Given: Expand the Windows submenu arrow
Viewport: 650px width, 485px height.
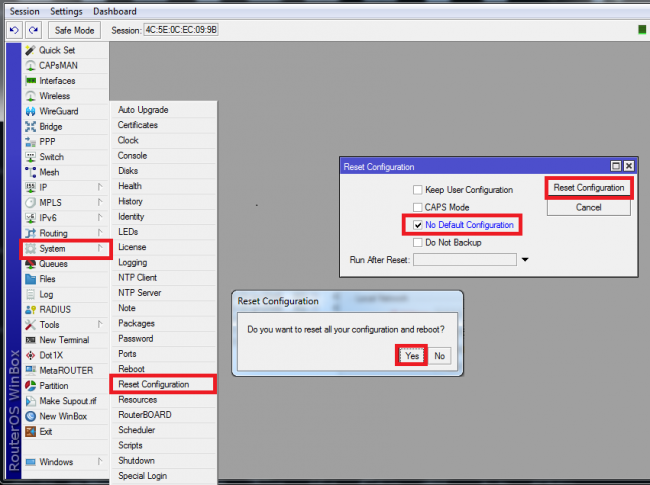Looking at the screenshot, I should click(x=100, y=462).
